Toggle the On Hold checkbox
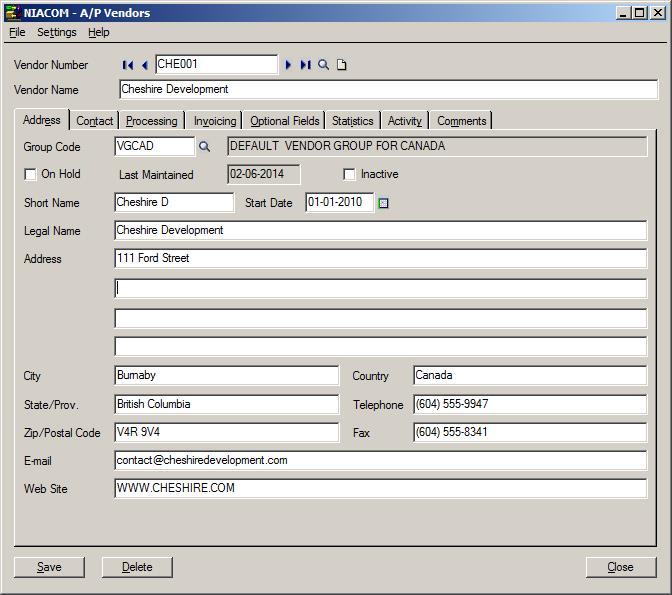The height and width of the screenshot is (595, 672). 30,174
